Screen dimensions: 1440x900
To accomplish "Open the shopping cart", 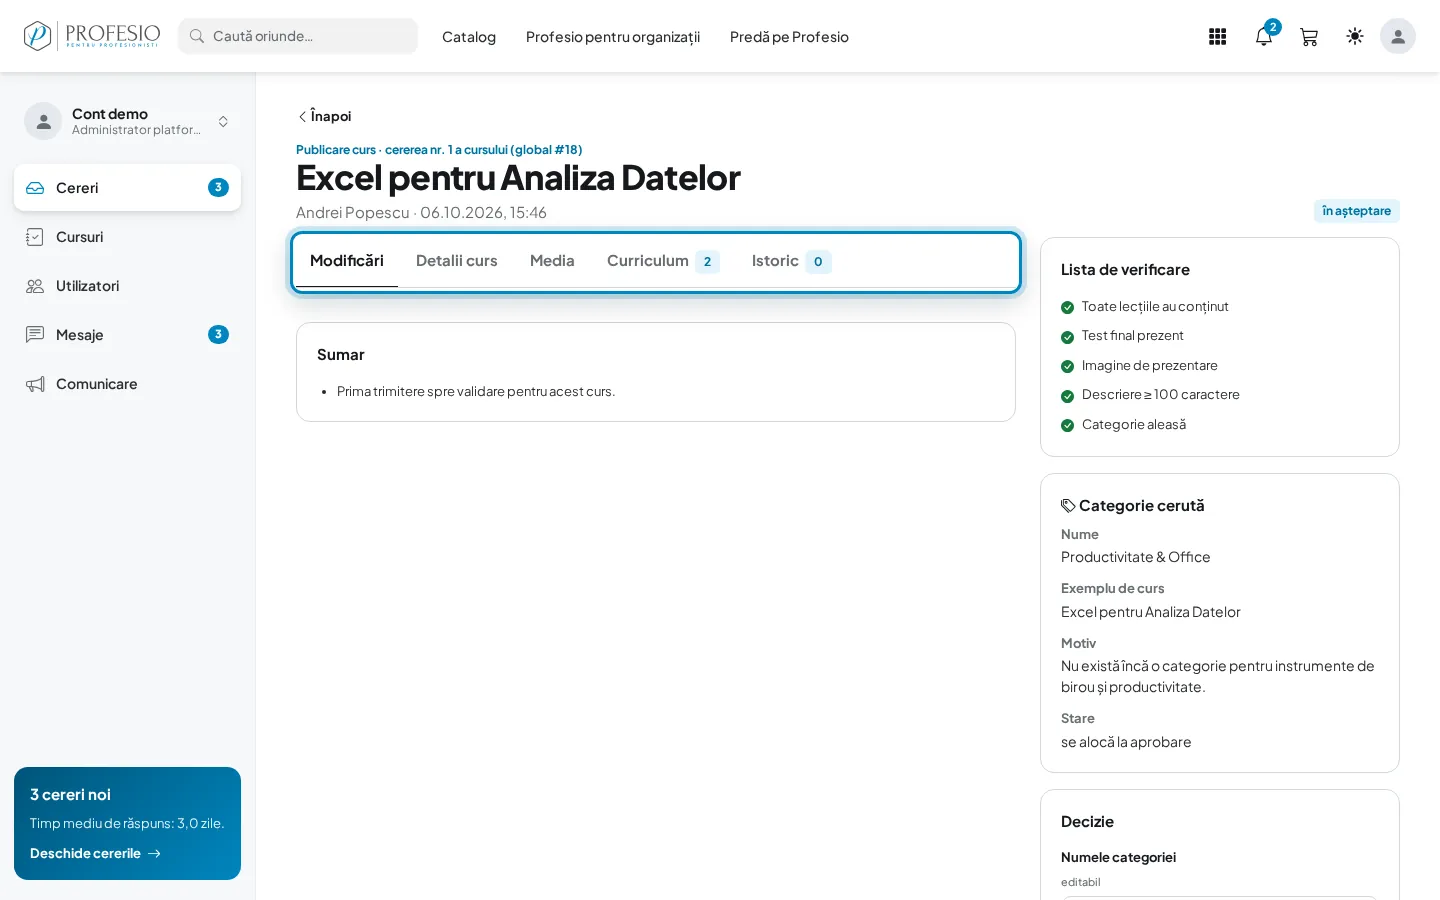I will coord(1309,37).
